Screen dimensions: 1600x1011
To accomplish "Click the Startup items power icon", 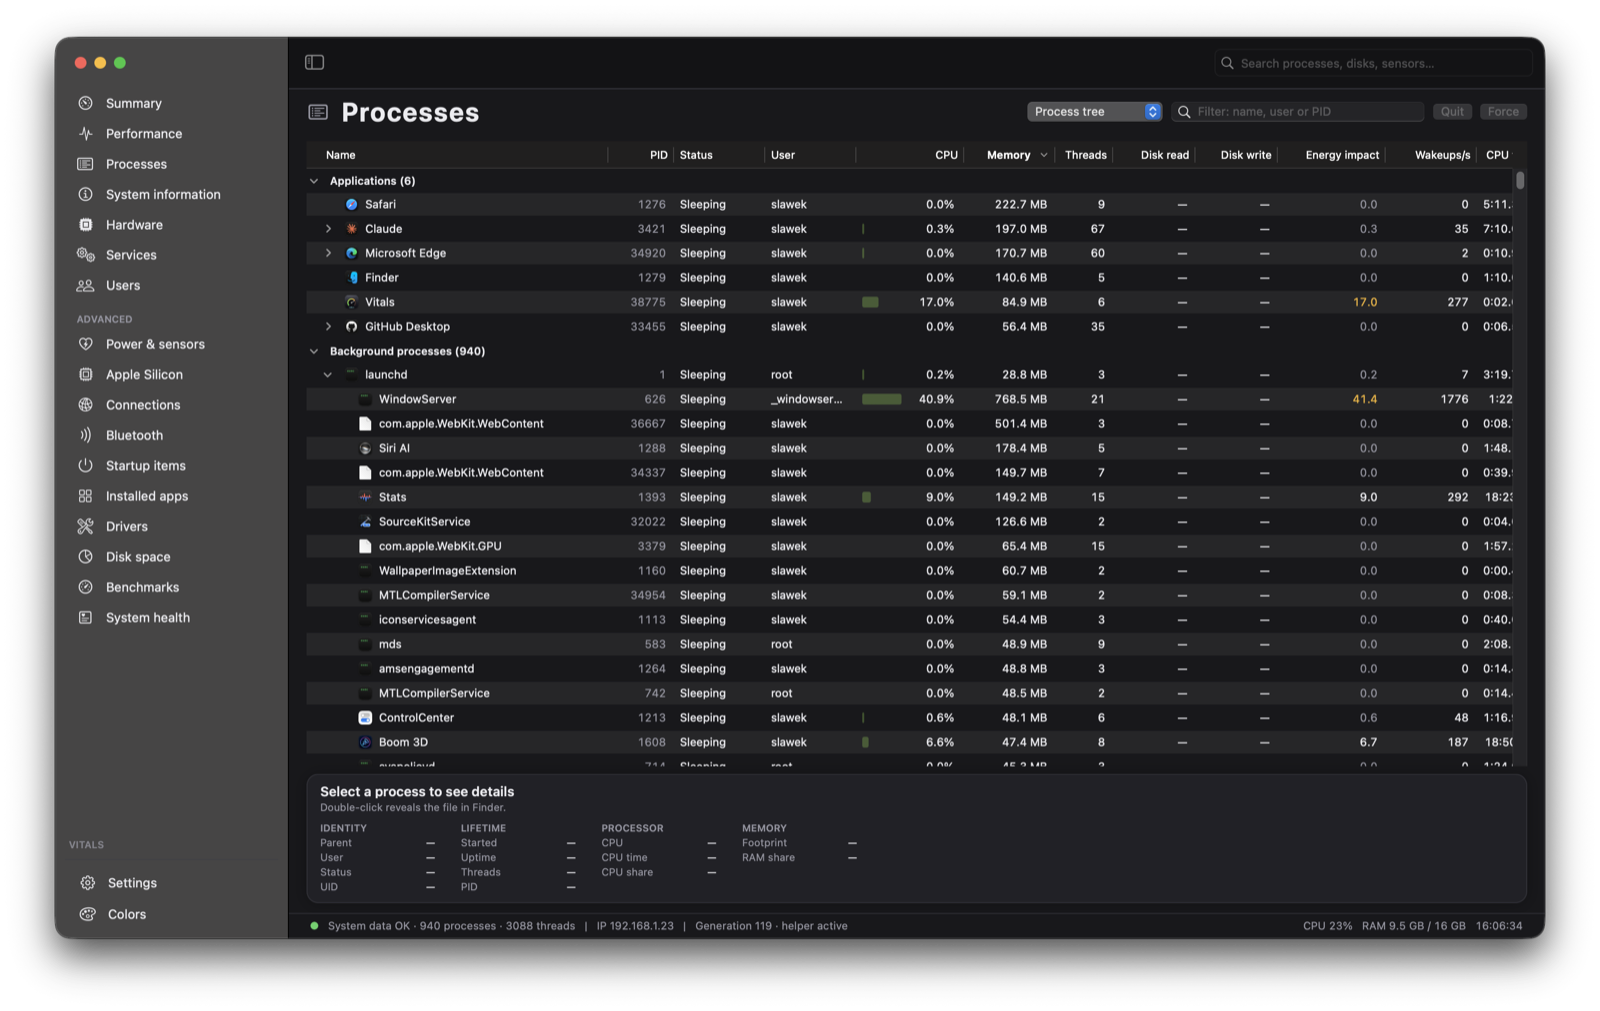I will click(86, 465).
